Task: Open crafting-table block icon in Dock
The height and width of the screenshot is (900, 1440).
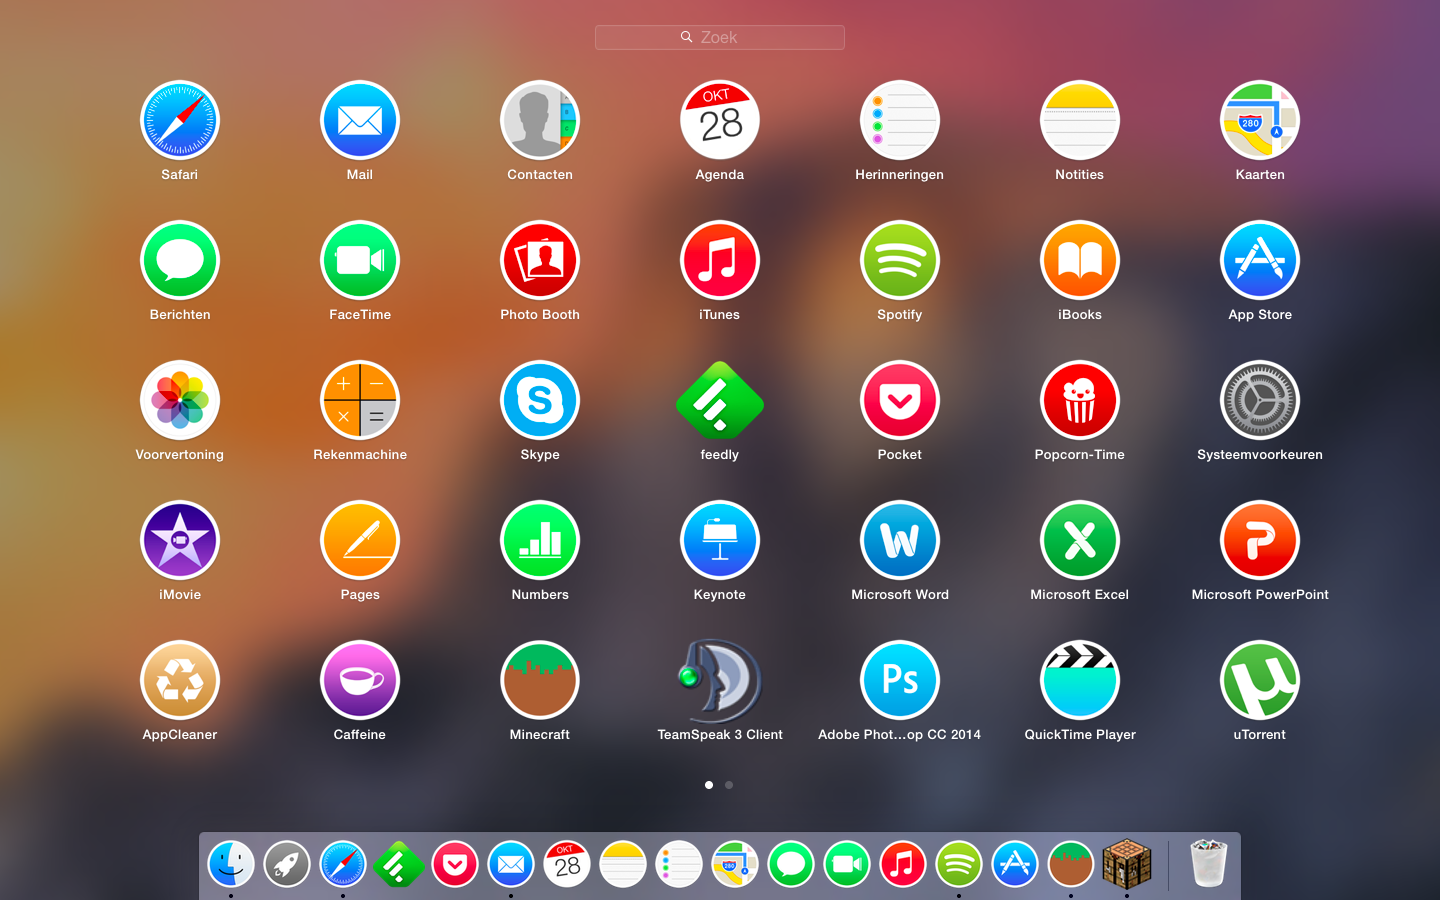Action: pyautogui.click(x=1127, y=864)
